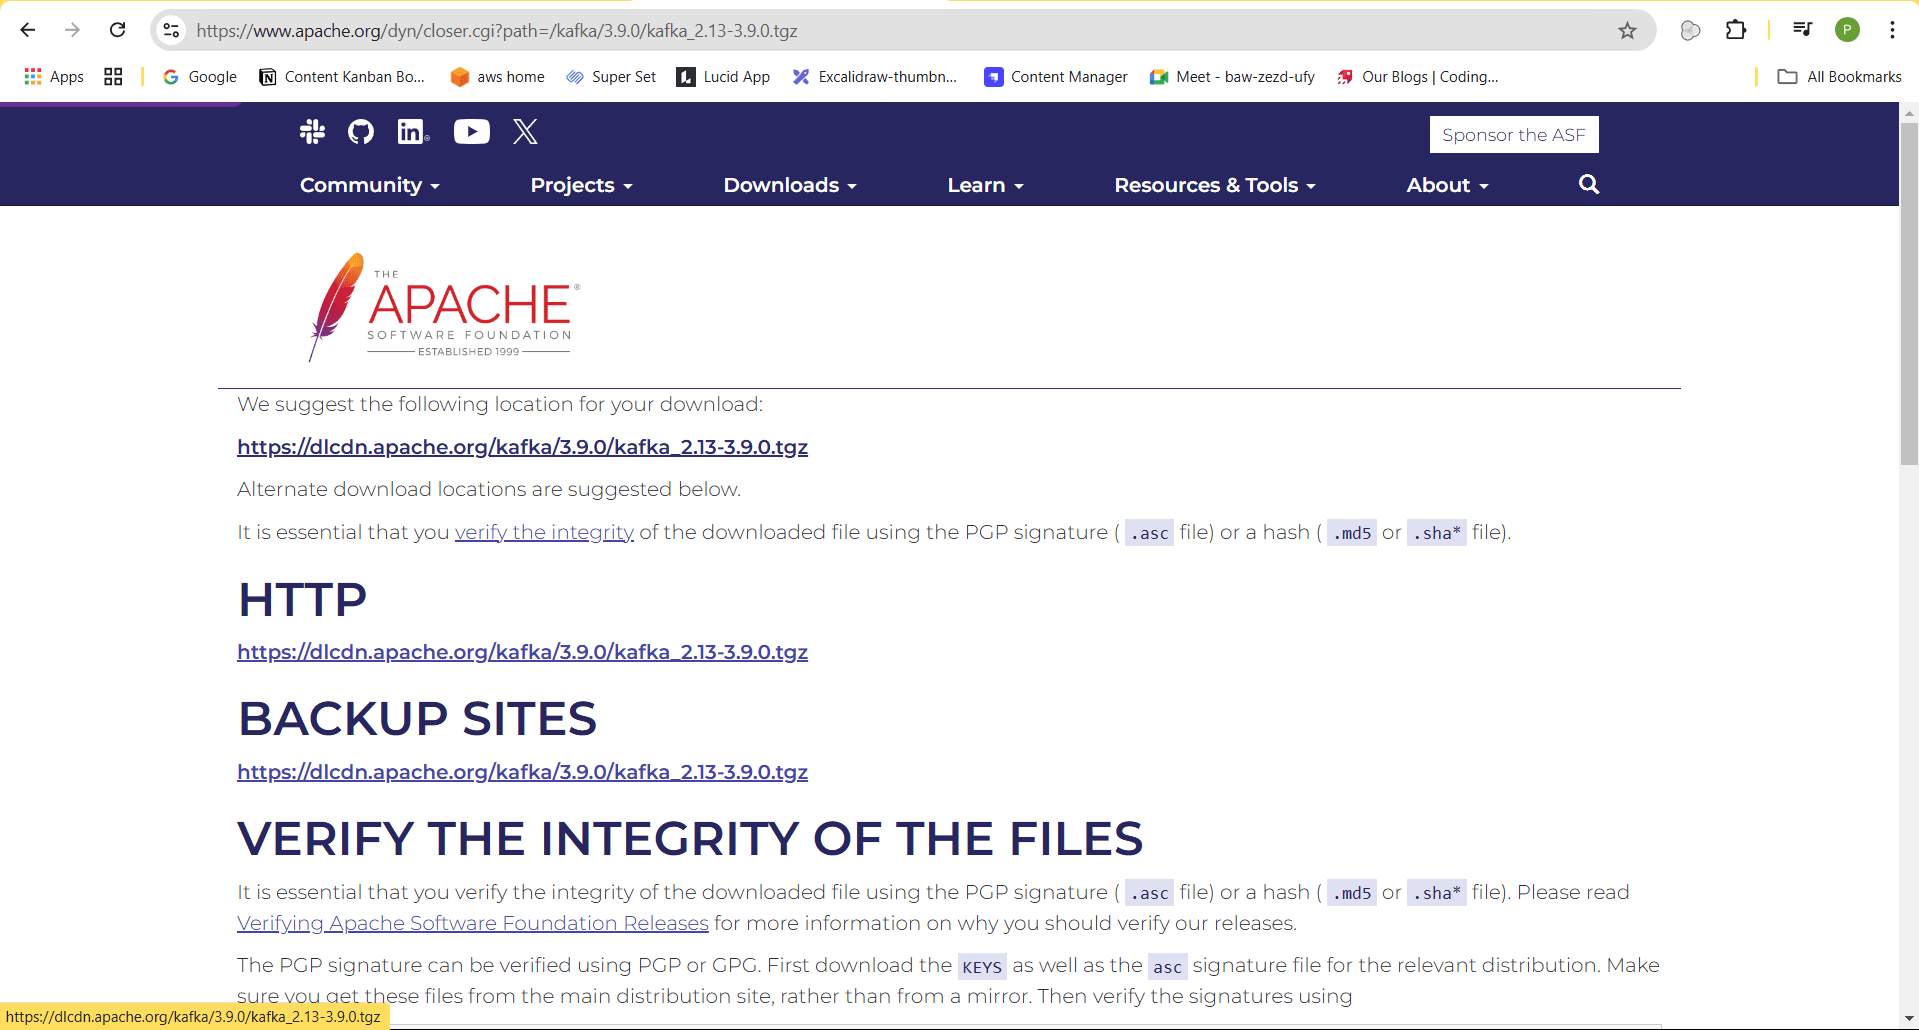Reload the current page

point(117,30)
